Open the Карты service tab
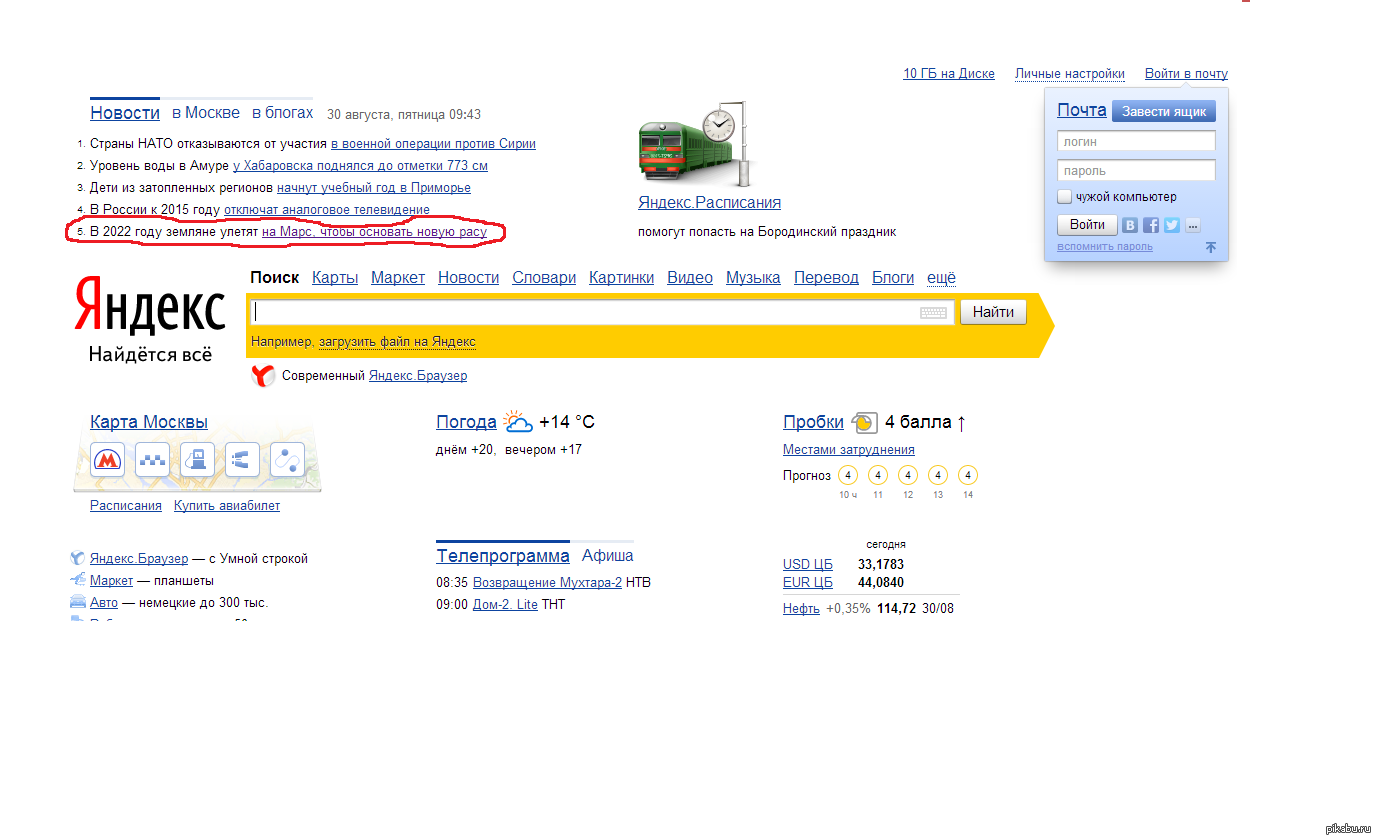Screen dimensions: 1376x840 (x=335, y=278)
